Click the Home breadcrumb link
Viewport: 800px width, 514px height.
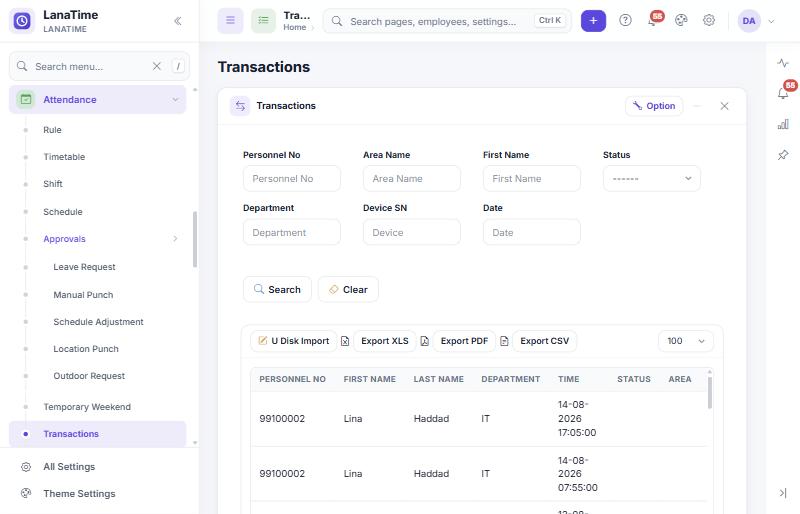[294, 27]
